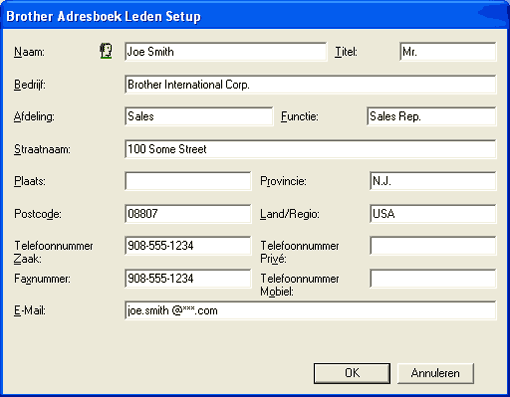
Task: Confirm the dialog with the OK button
Action: [352, 373]
